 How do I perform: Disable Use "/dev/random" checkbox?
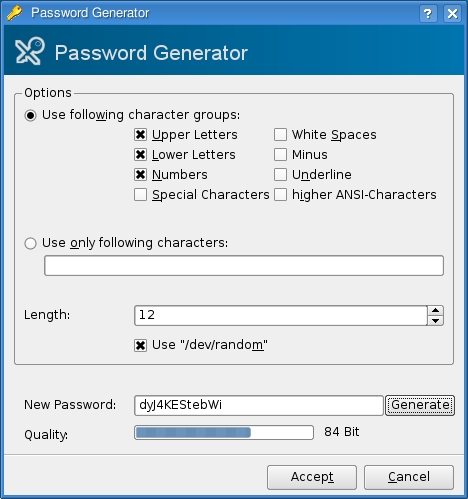click(x=140, y=345)
